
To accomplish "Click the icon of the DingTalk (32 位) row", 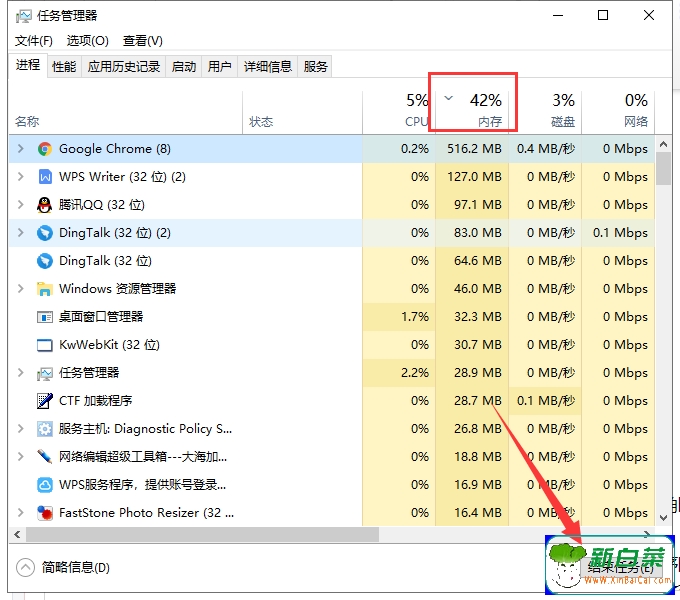I will [45, 261].
